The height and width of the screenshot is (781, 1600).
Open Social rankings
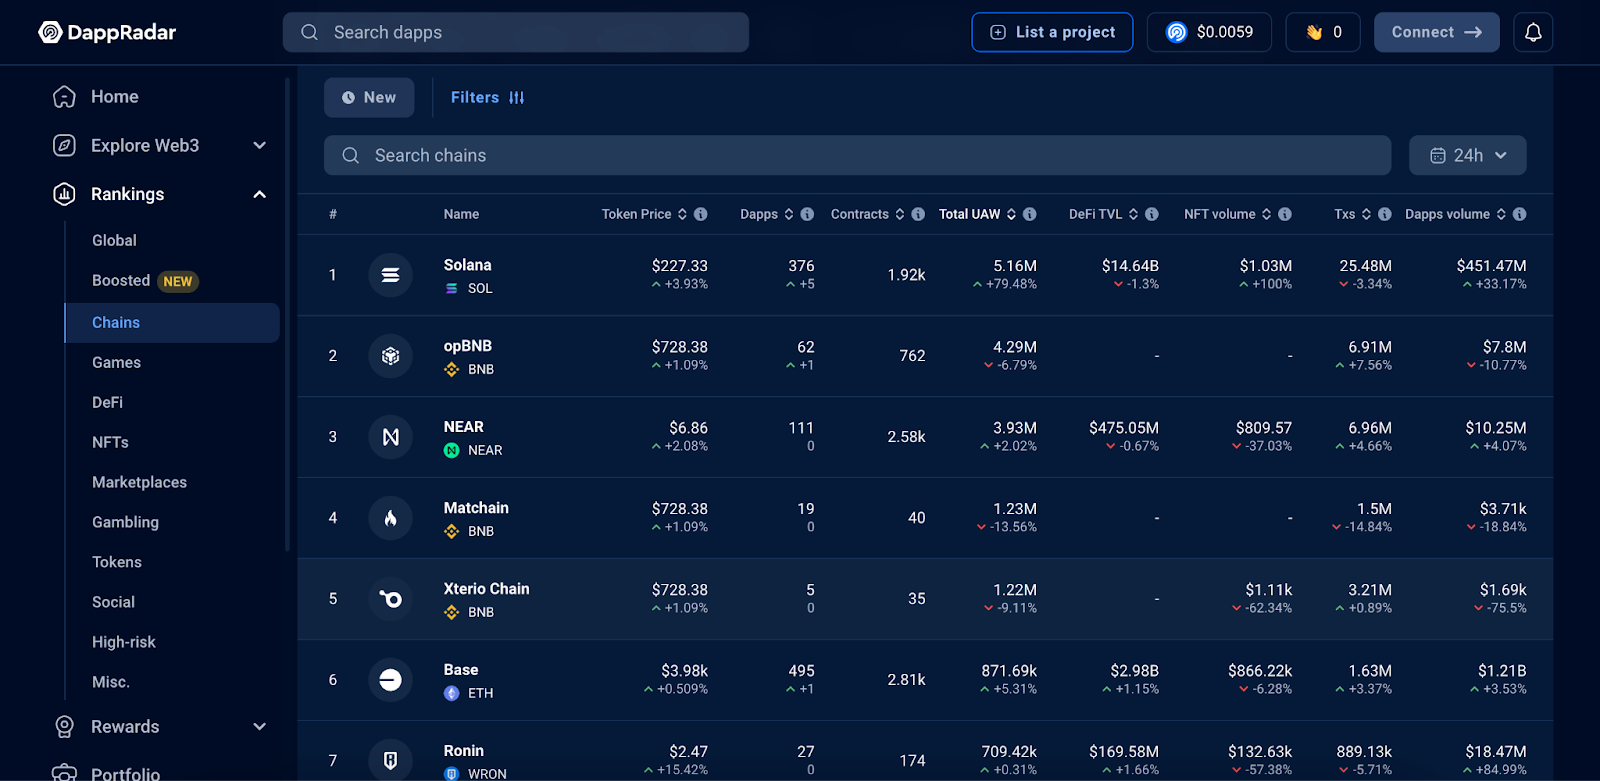pyautogui.click(x=113, y=602)
